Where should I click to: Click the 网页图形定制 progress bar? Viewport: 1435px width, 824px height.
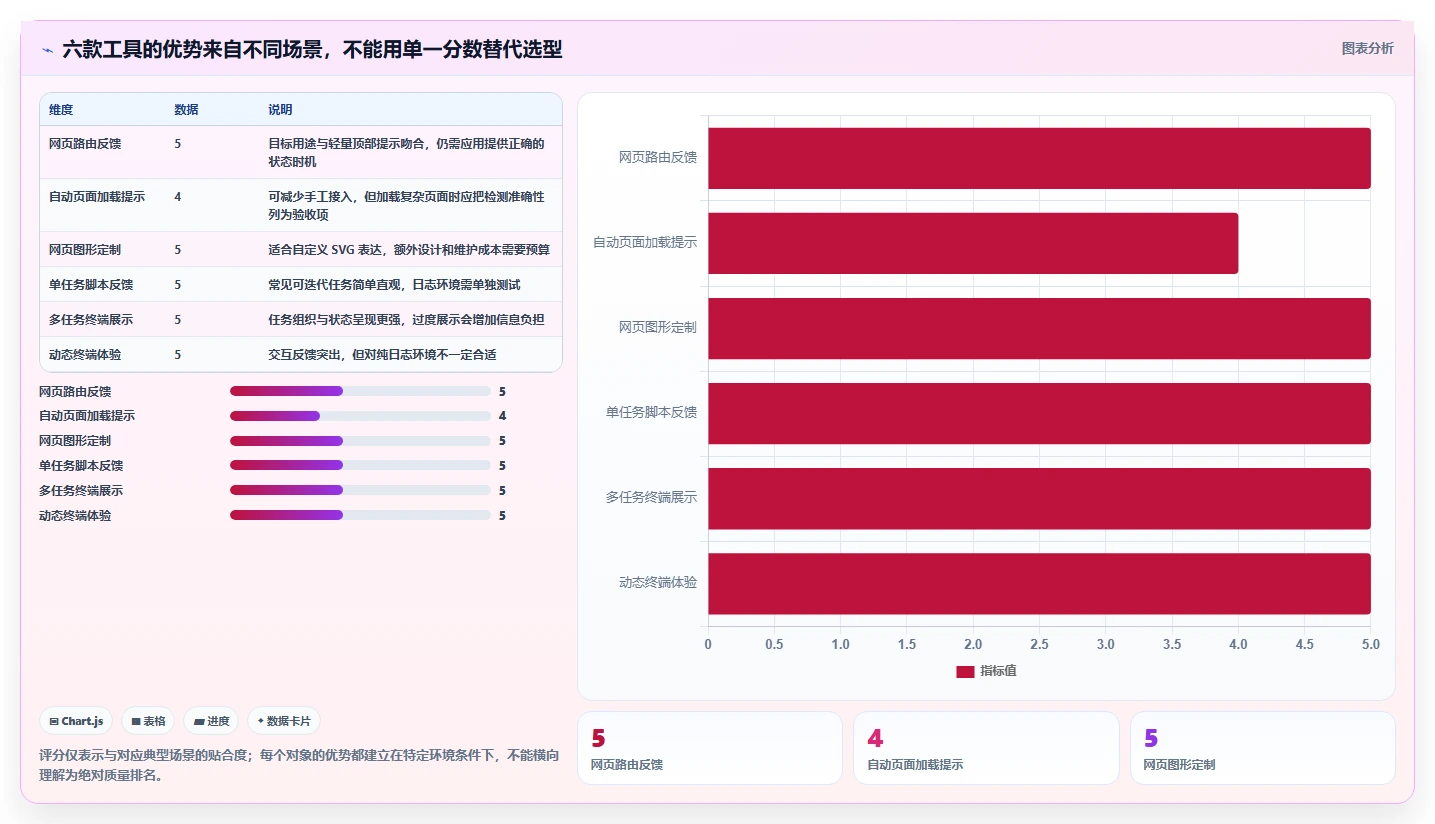pos(360,441)
